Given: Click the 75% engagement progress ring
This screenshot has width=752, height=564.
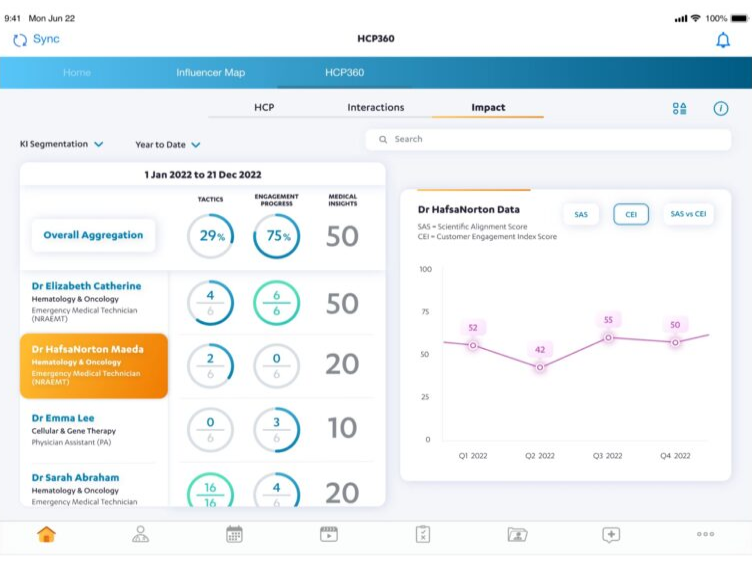Looking at the screenshot, I should pos(276,237).
